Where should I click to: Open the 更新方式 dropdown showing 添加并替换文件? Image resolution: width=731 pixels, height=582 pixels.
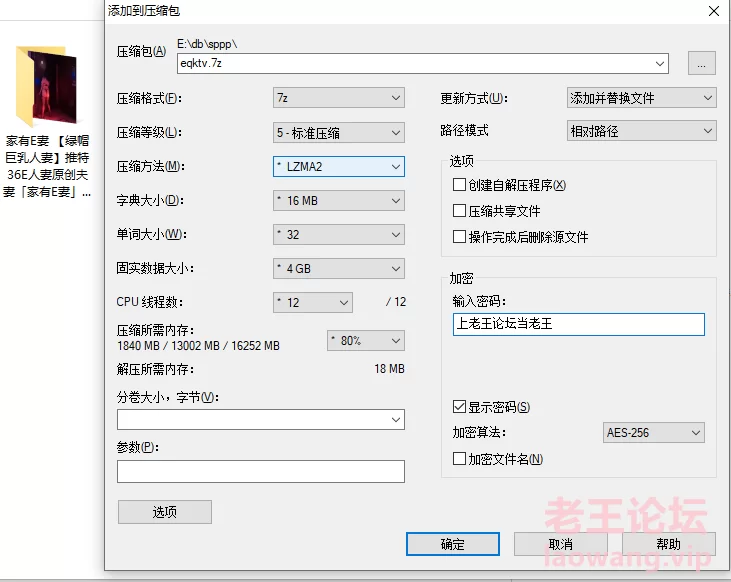click(641, 98)
